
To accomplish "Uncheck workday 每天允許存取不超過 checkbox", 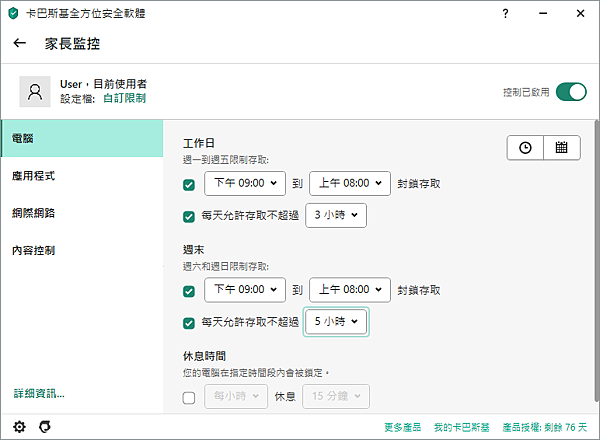I will (x=189, y=215).
